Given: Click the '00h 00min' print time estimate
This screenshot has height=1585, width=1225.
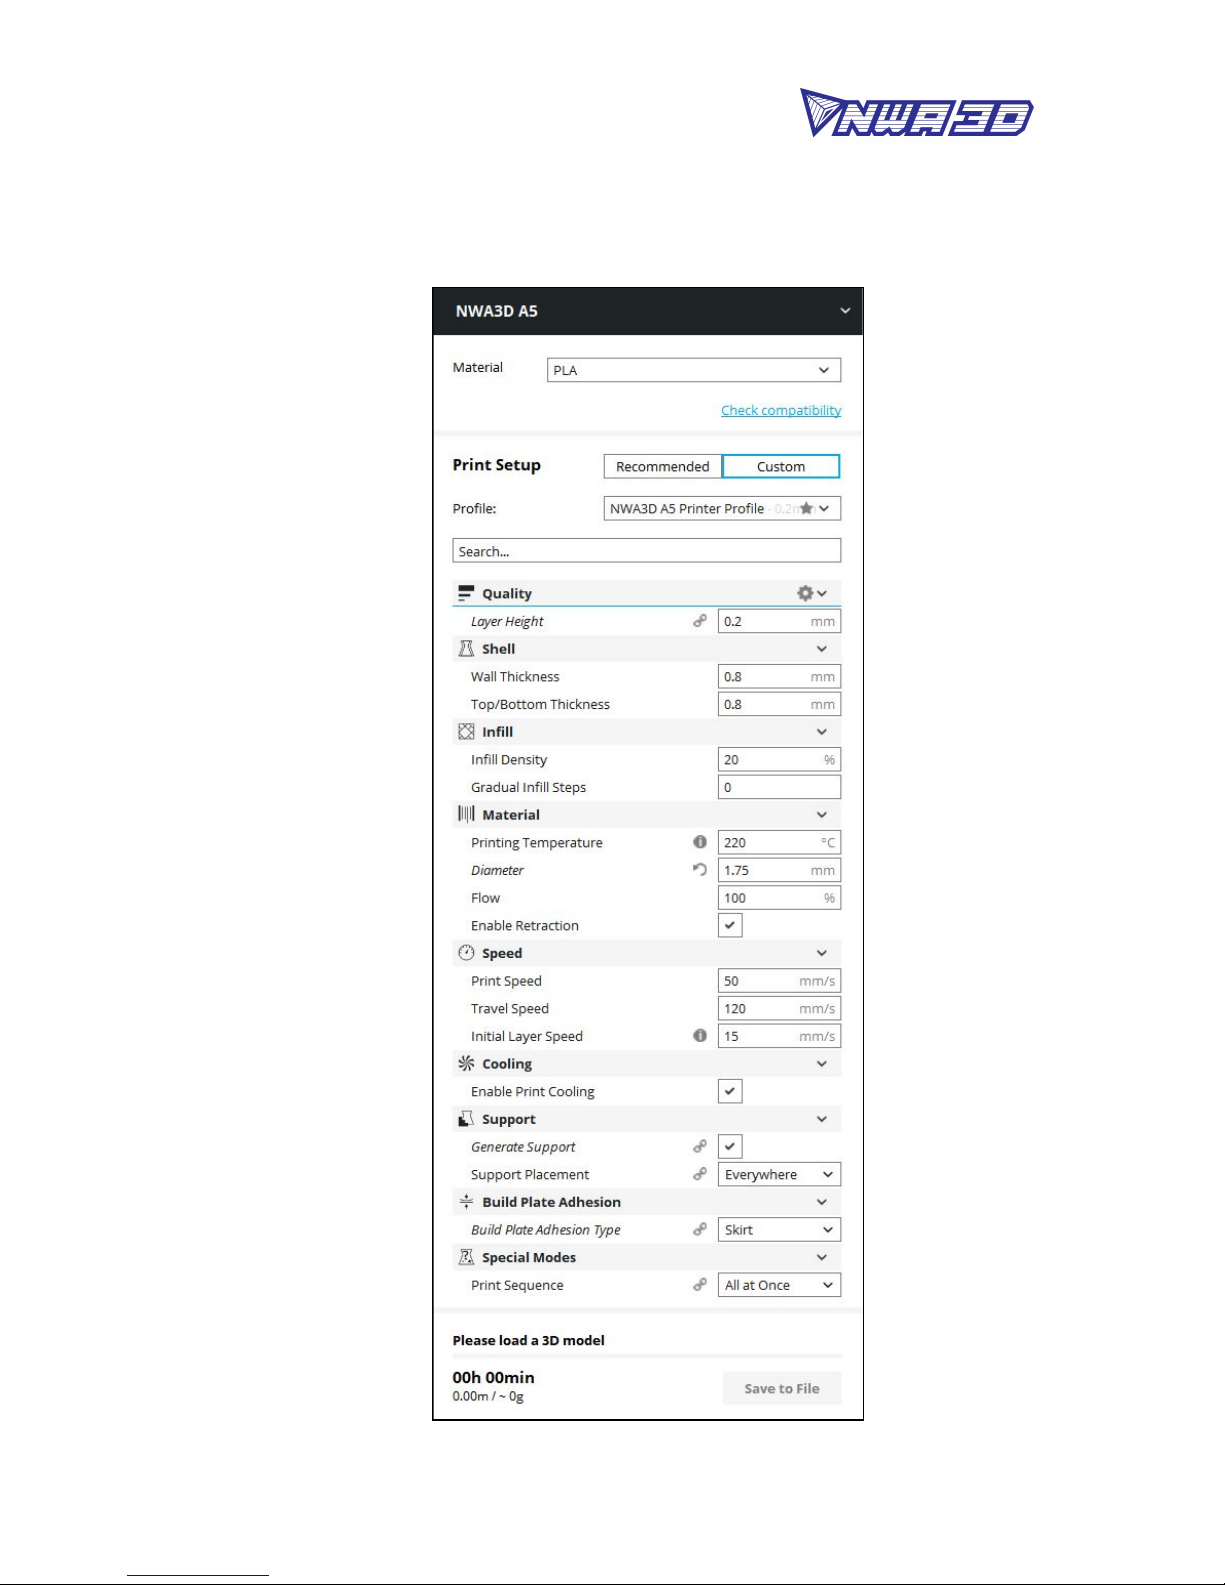Looking at the screenshot, I should tap(493, 1377).
